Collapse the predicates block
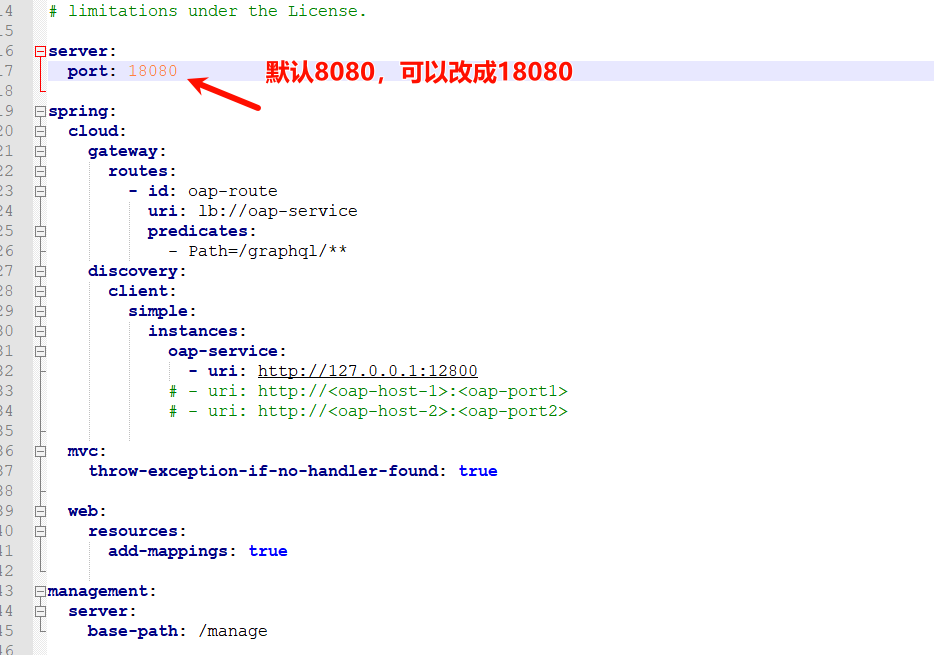The width and height of the screenshot is (934, 655). tap(40, 231)
